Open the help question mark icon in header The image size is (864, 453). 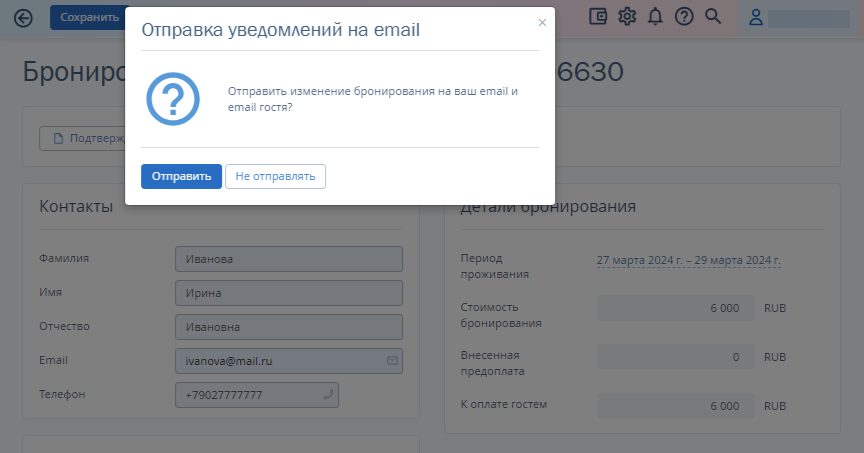pos(684,17)
